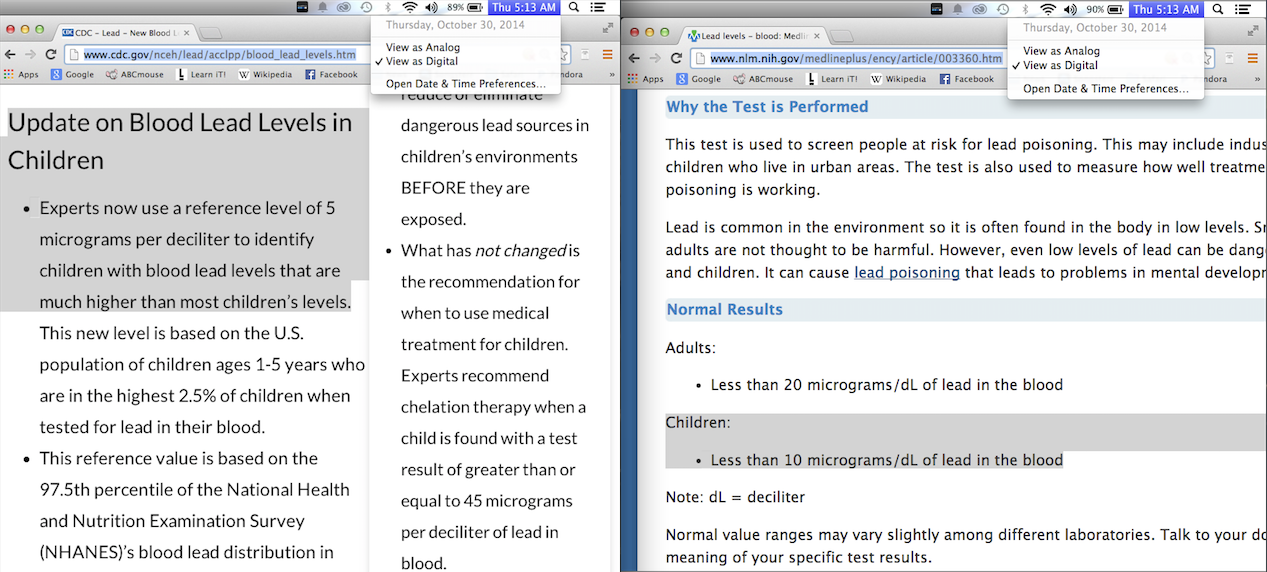1267x572 pixels.
Task: Select checked View as Digital above CDC page
Action: pos(465,61)
